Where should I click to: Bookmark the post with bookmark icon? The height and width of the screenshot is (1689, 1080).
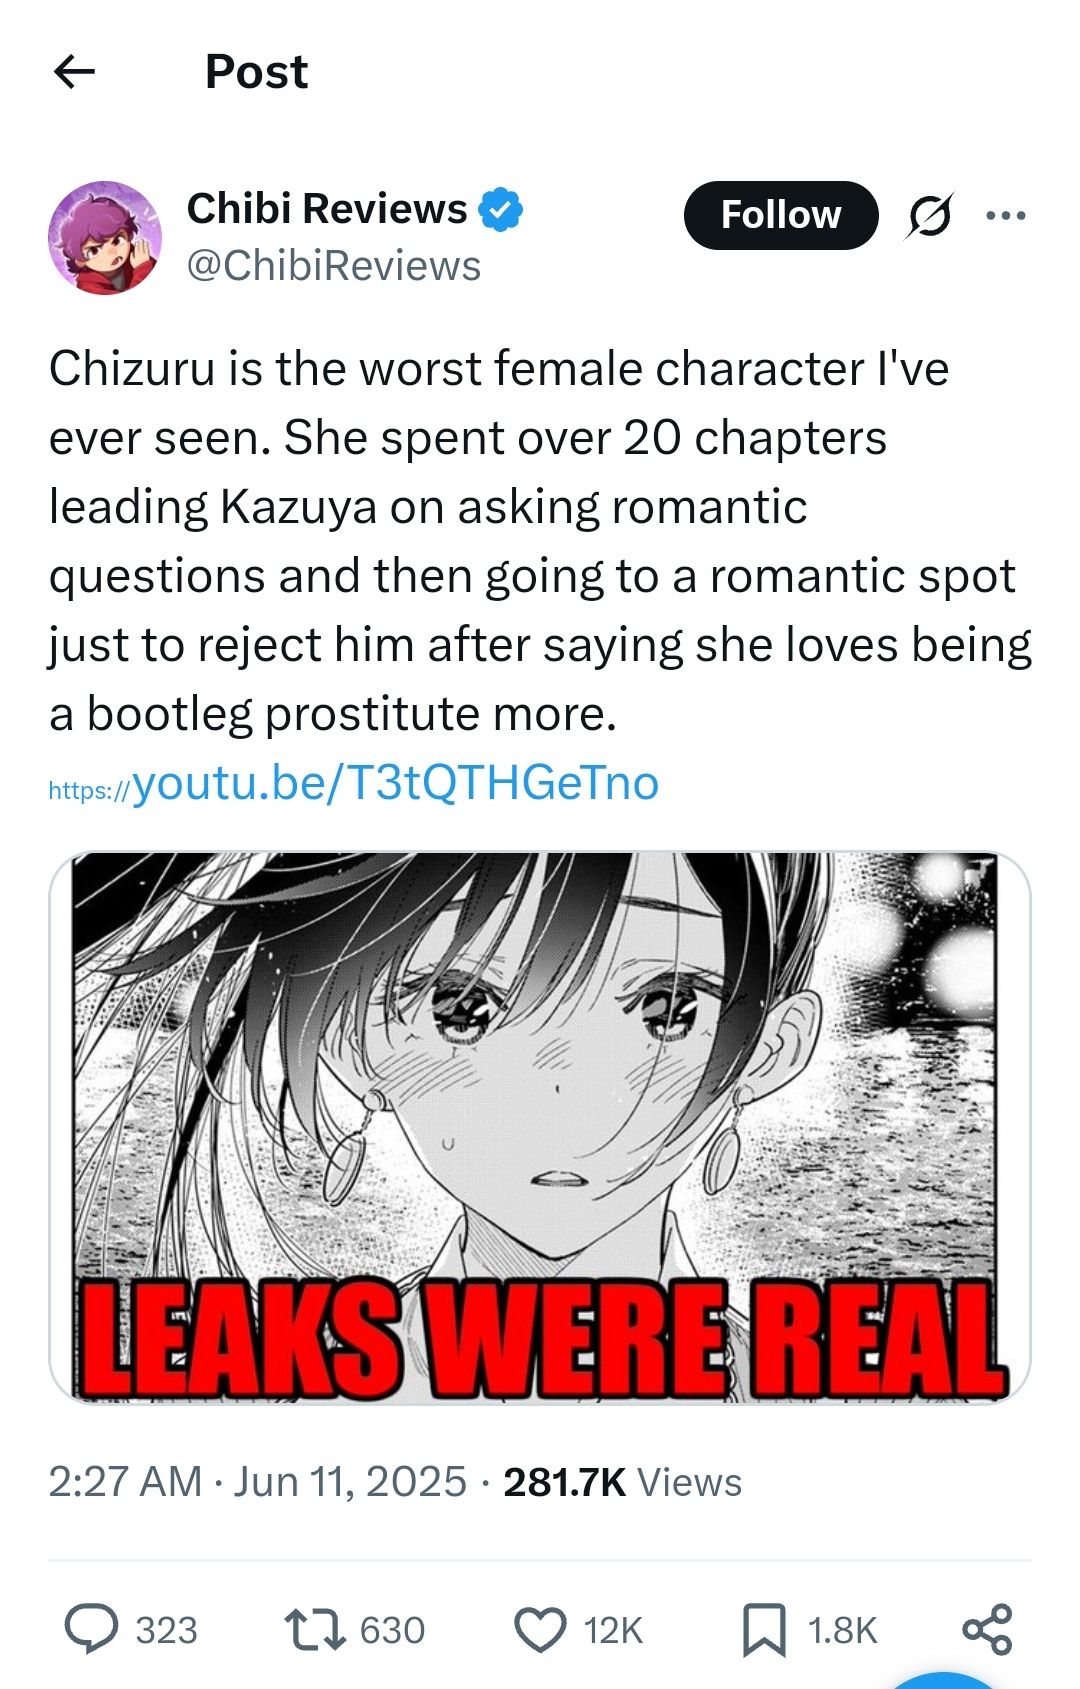tap(764, 1630)
